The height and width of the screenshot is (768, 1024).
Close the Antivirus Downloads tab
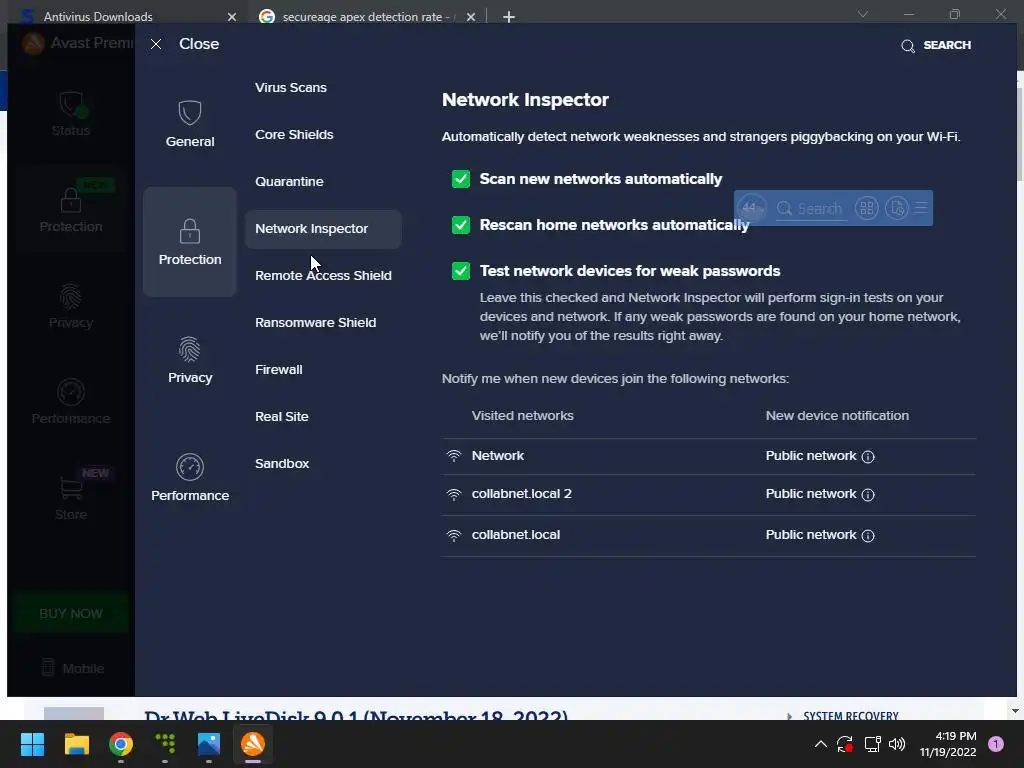coord(232,17)
